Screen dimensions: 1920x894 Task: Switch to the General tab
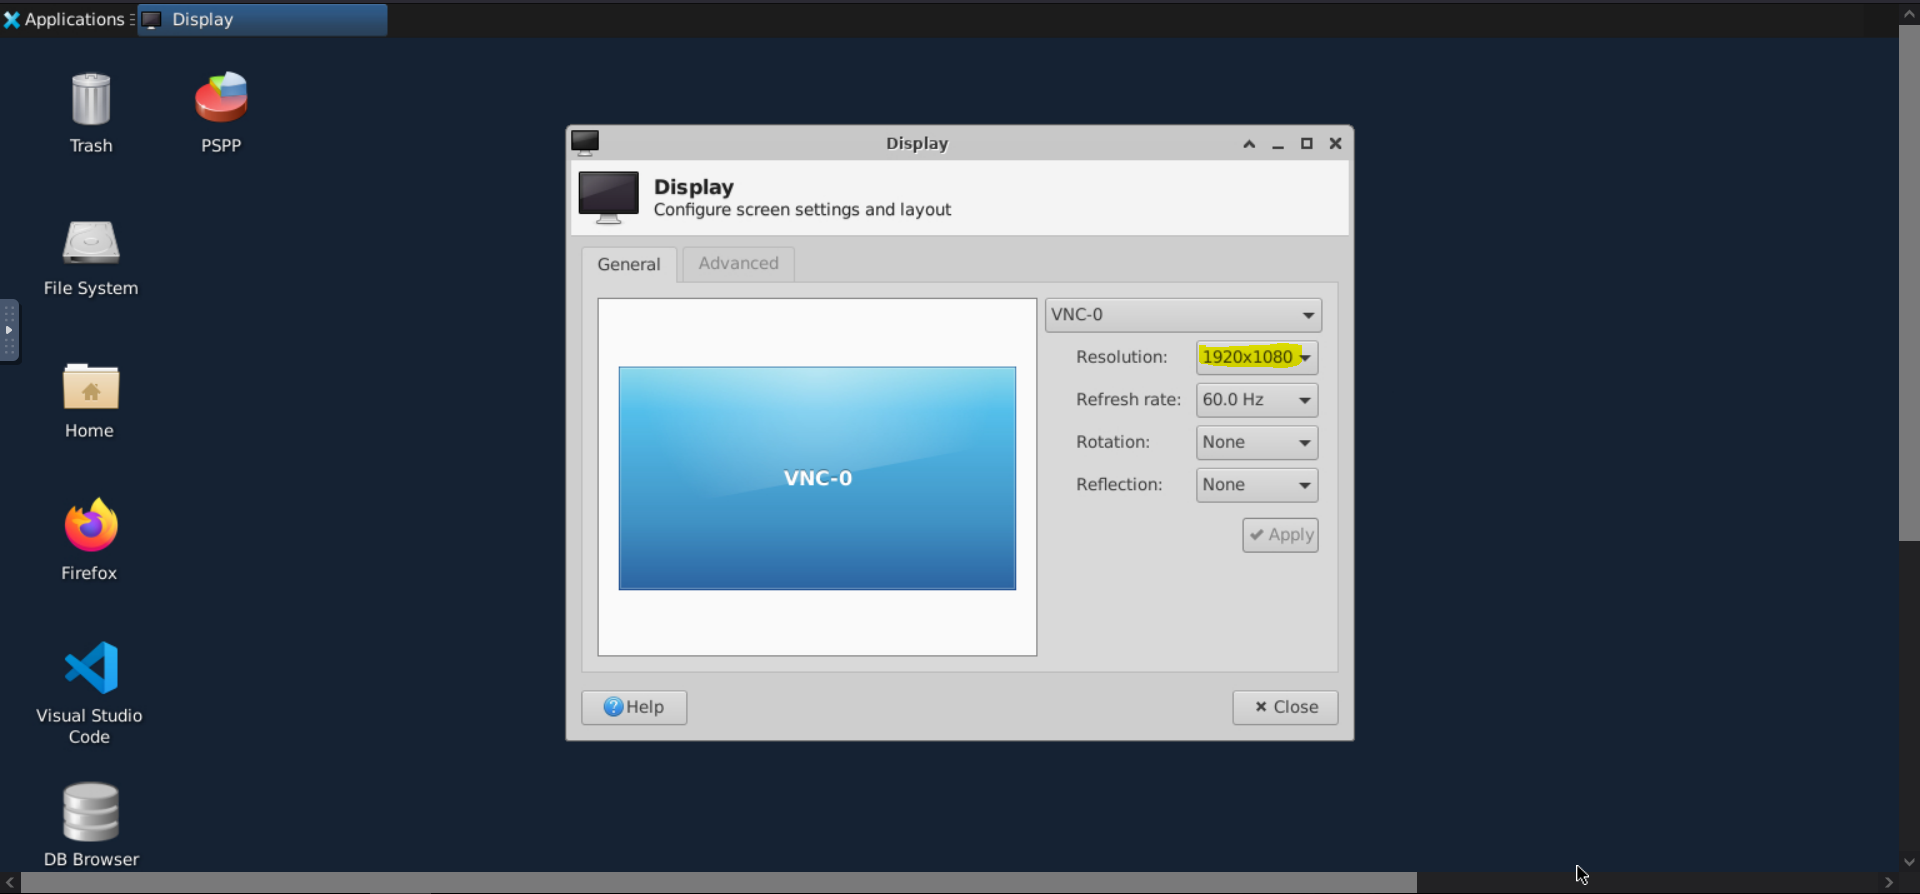coord(629,264)
